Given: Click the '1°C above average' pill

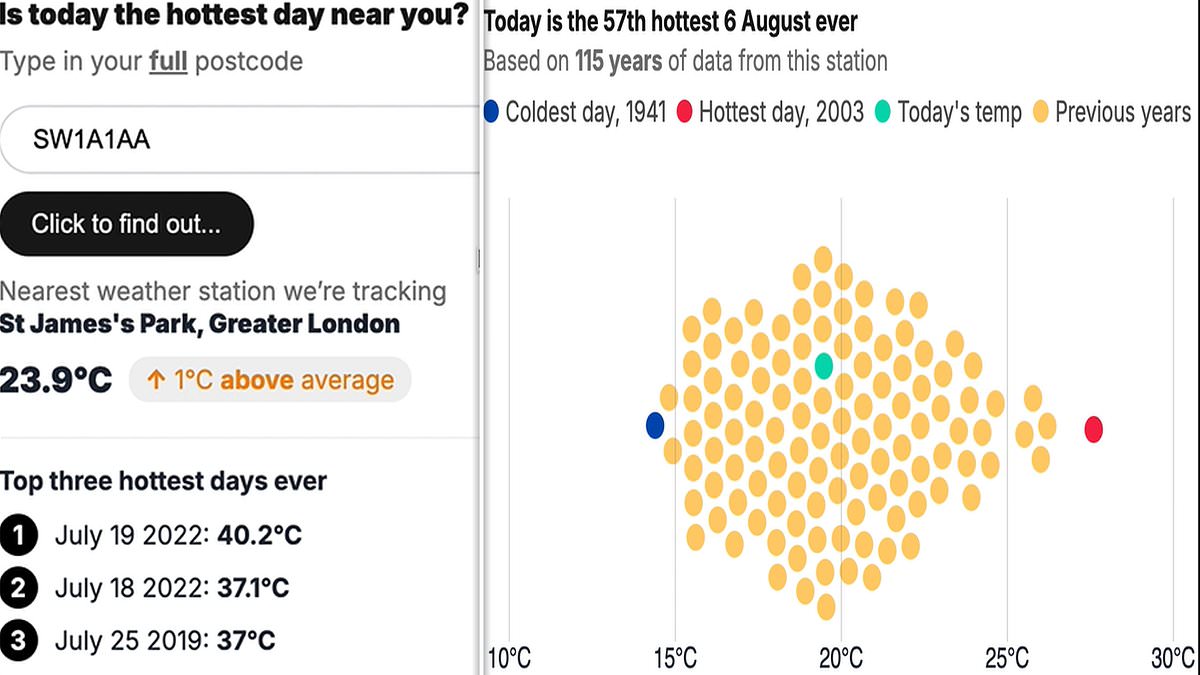Looking at the screenshot, I should (270, 380).
